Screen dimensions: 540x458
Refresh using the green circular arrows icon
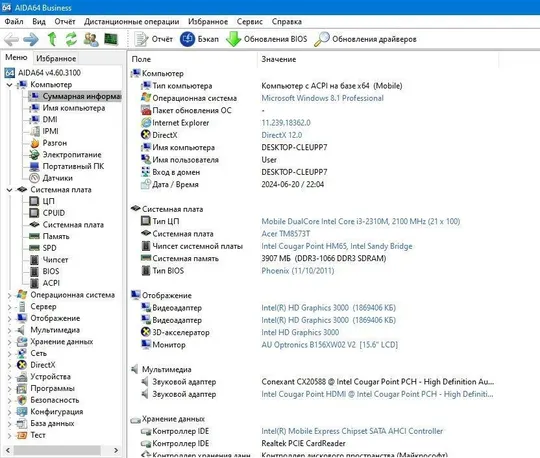[71, 39]
